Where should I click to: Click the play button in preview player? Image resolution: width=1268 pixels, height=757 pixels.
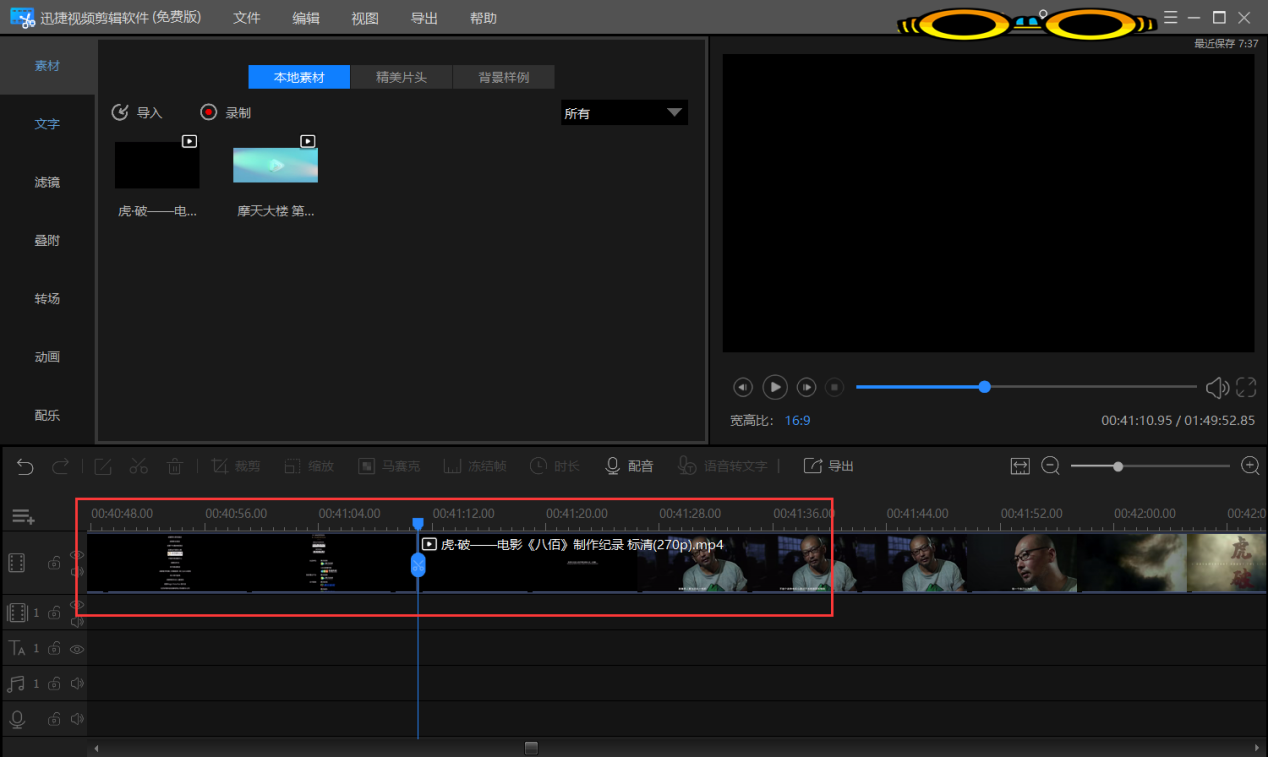[775, 387]
